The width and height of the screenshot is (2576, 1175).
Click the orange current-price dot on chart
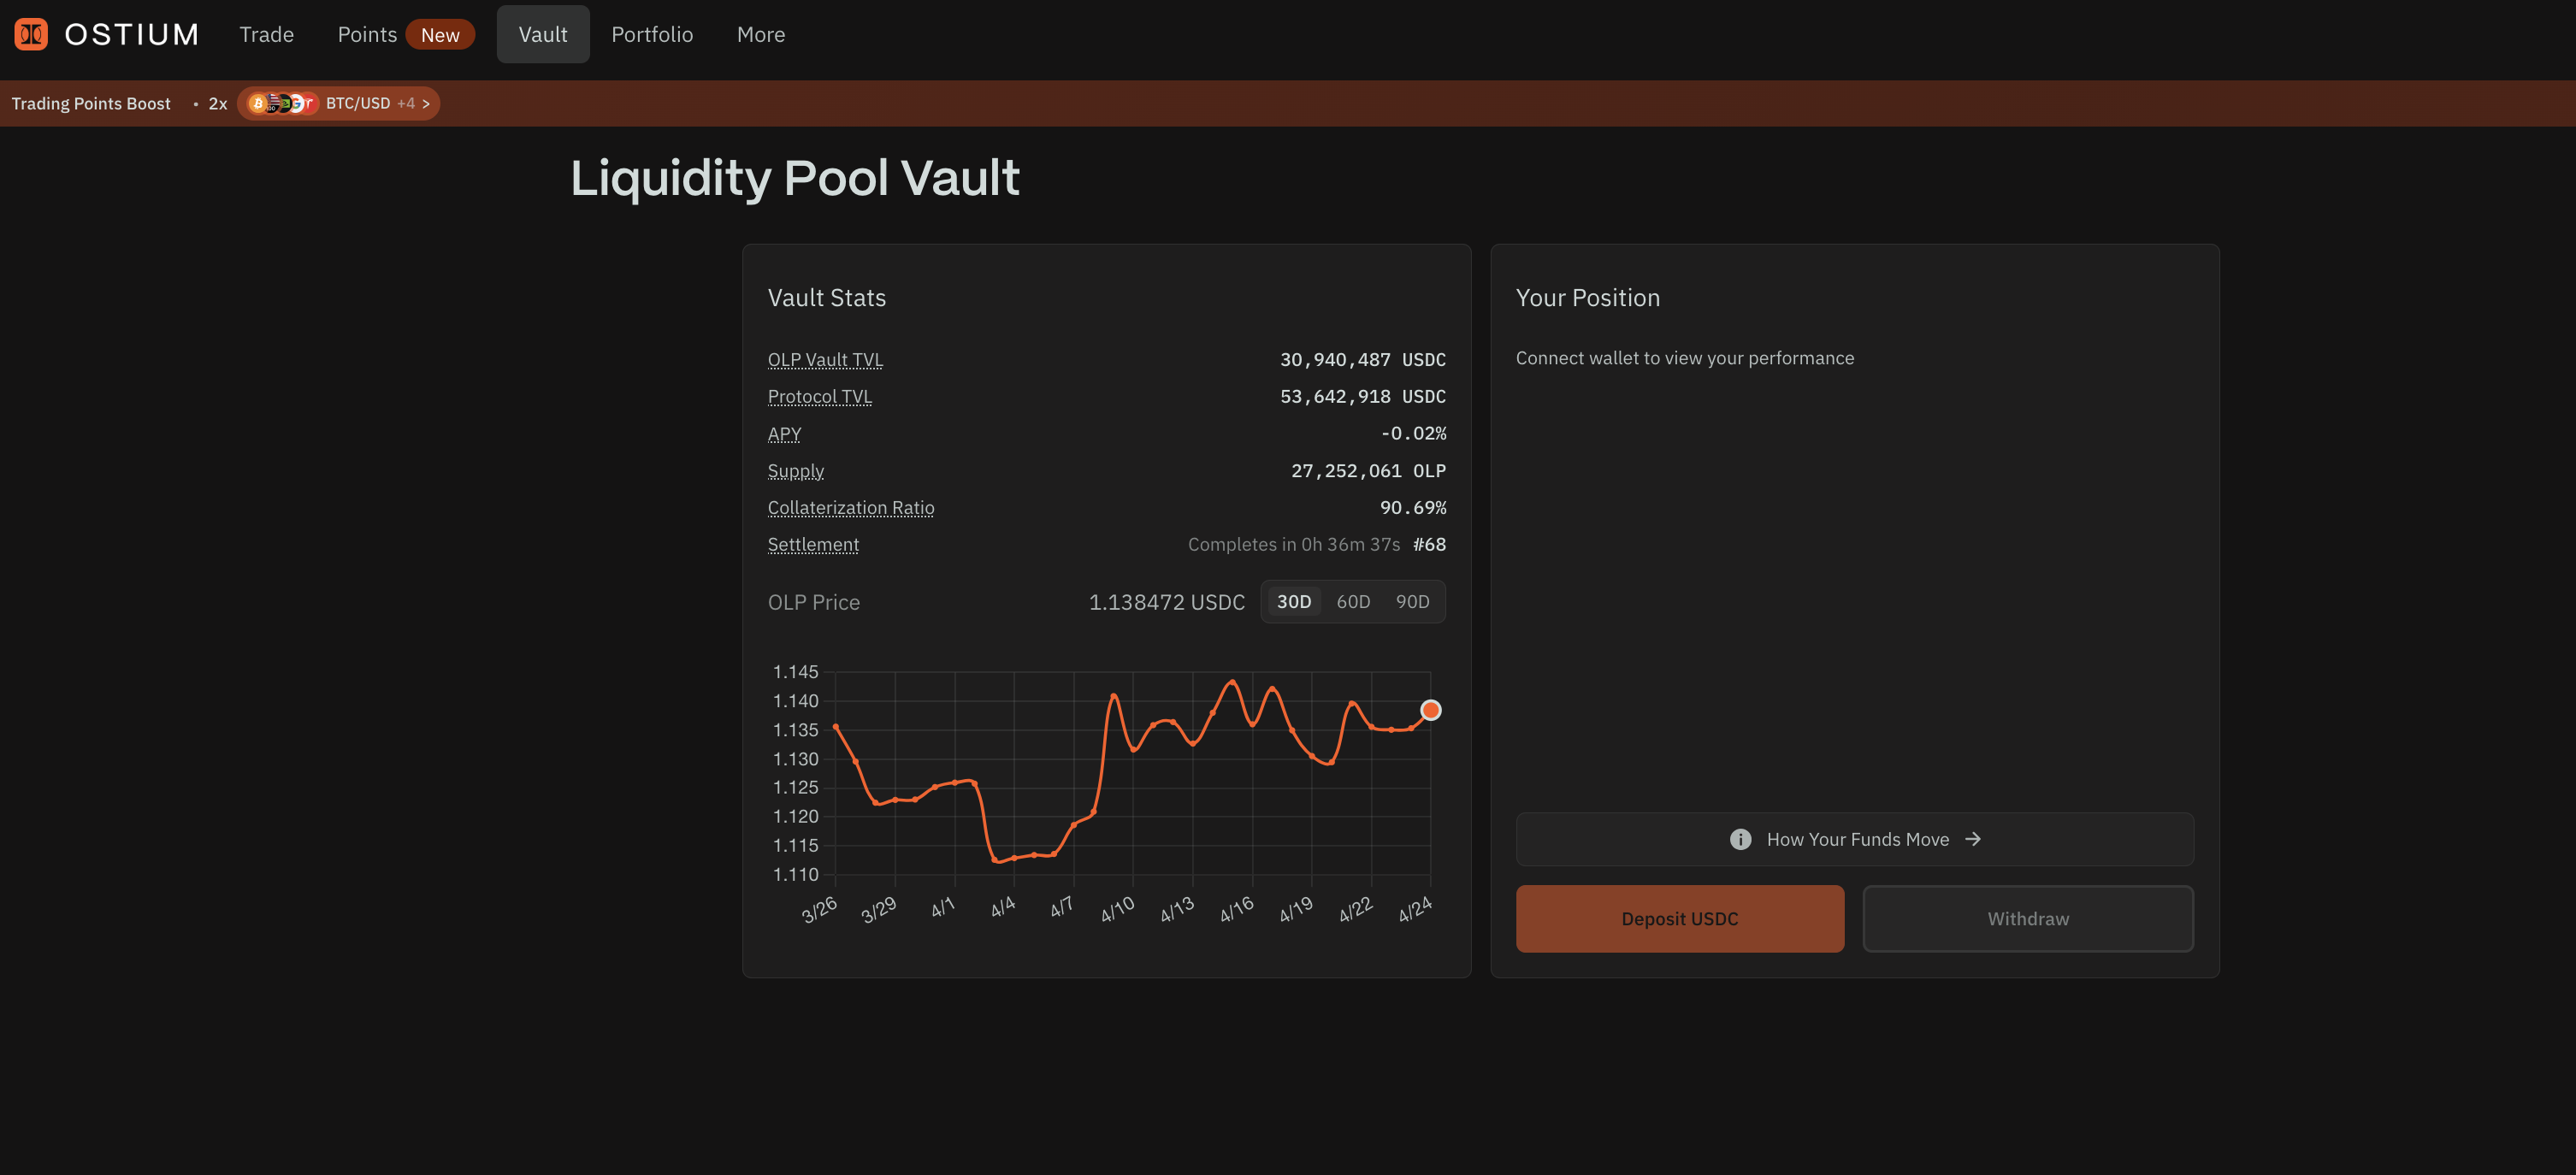1430,710
